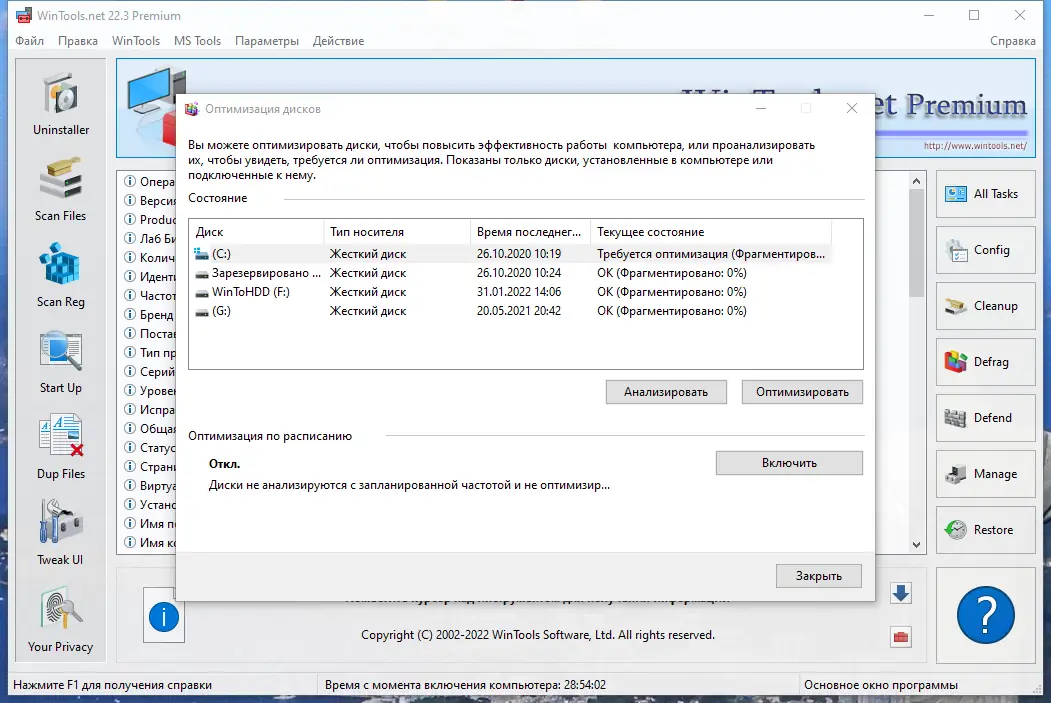The height and width of the screenshot is (703, 1051).
Task: Select the WinToHDD (F:) drive row
Action: 510,292
